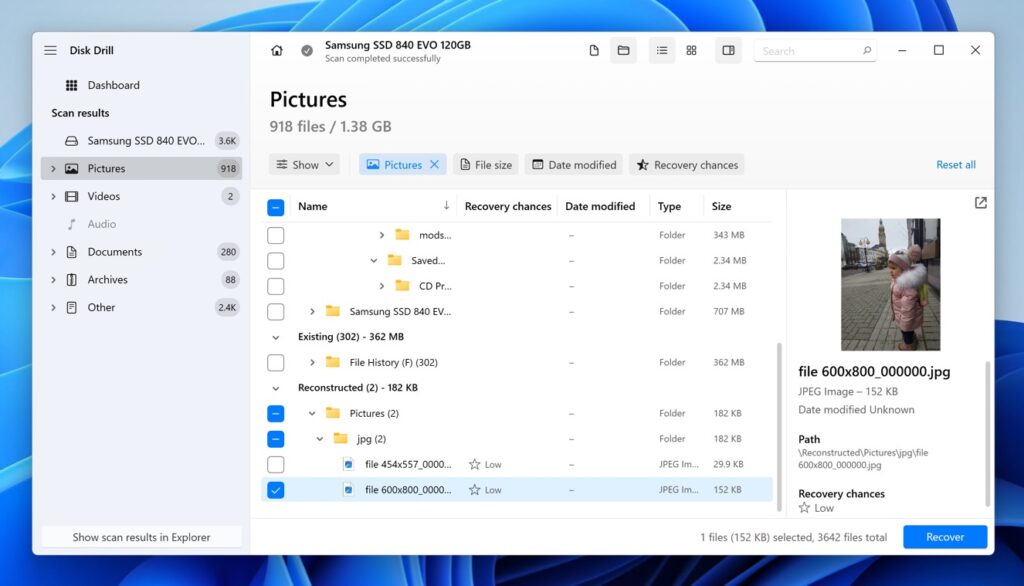This screenshot has width=1024, height=586.
Task: Click the Recover button
Action: click(x=944, y=536)
